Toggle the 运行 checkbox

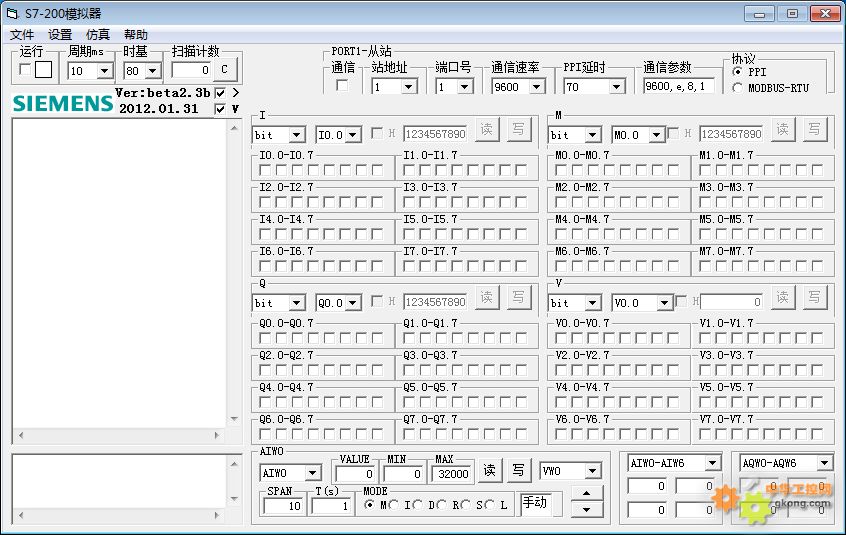pyautogui.click(x=24, y=69)
